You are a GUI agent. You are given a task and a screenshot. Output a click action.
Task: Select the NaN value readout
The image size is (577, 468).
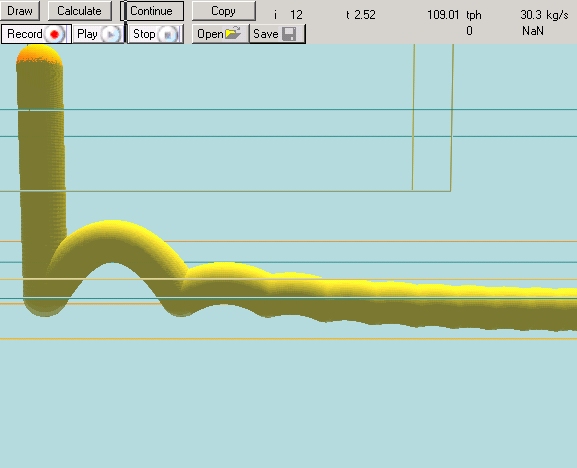532,31
